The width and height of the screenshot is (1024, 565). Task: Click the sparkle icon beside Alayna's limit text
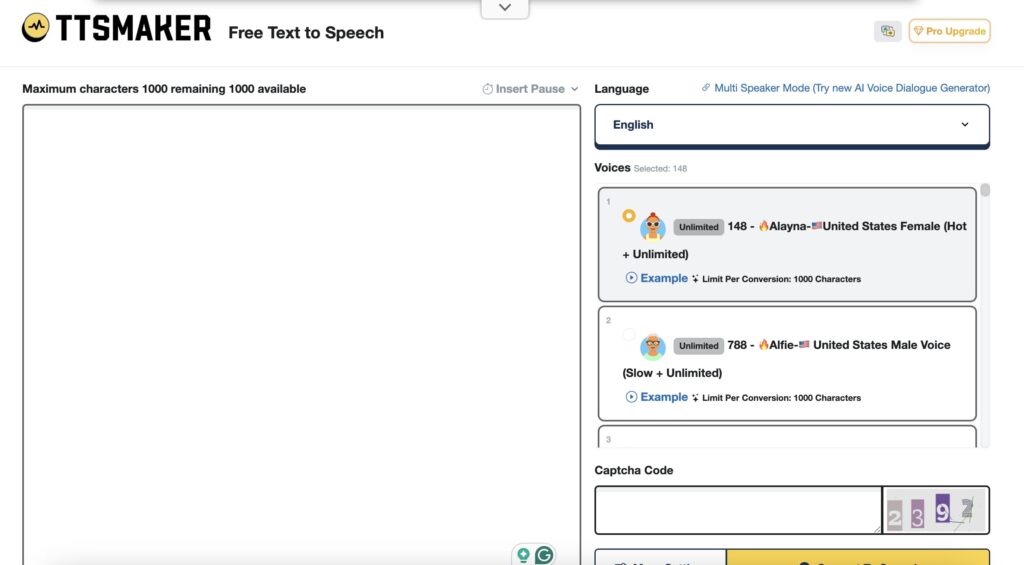pos(695,279)
